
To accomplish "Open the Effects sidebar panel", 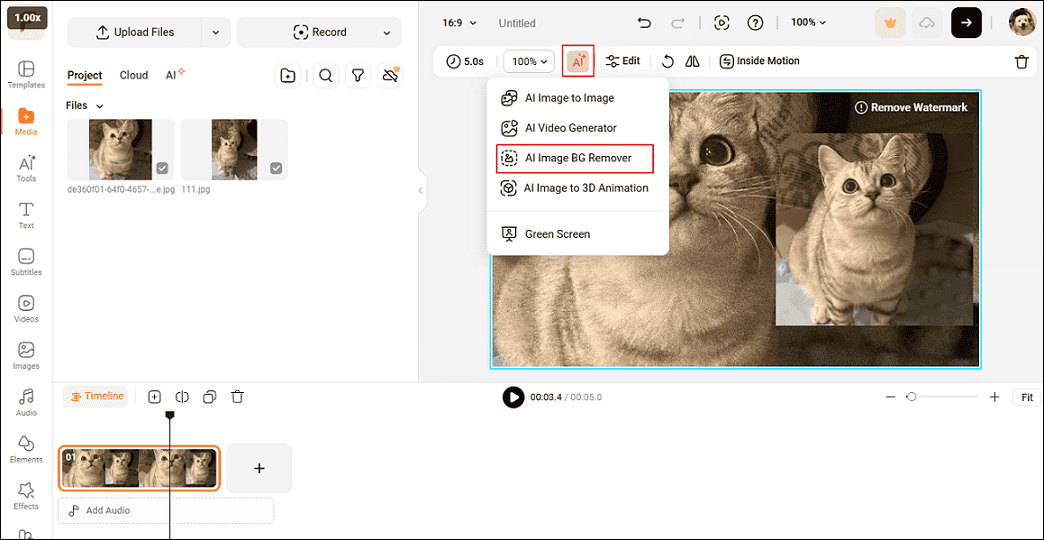I will click(x=26, y=496).
